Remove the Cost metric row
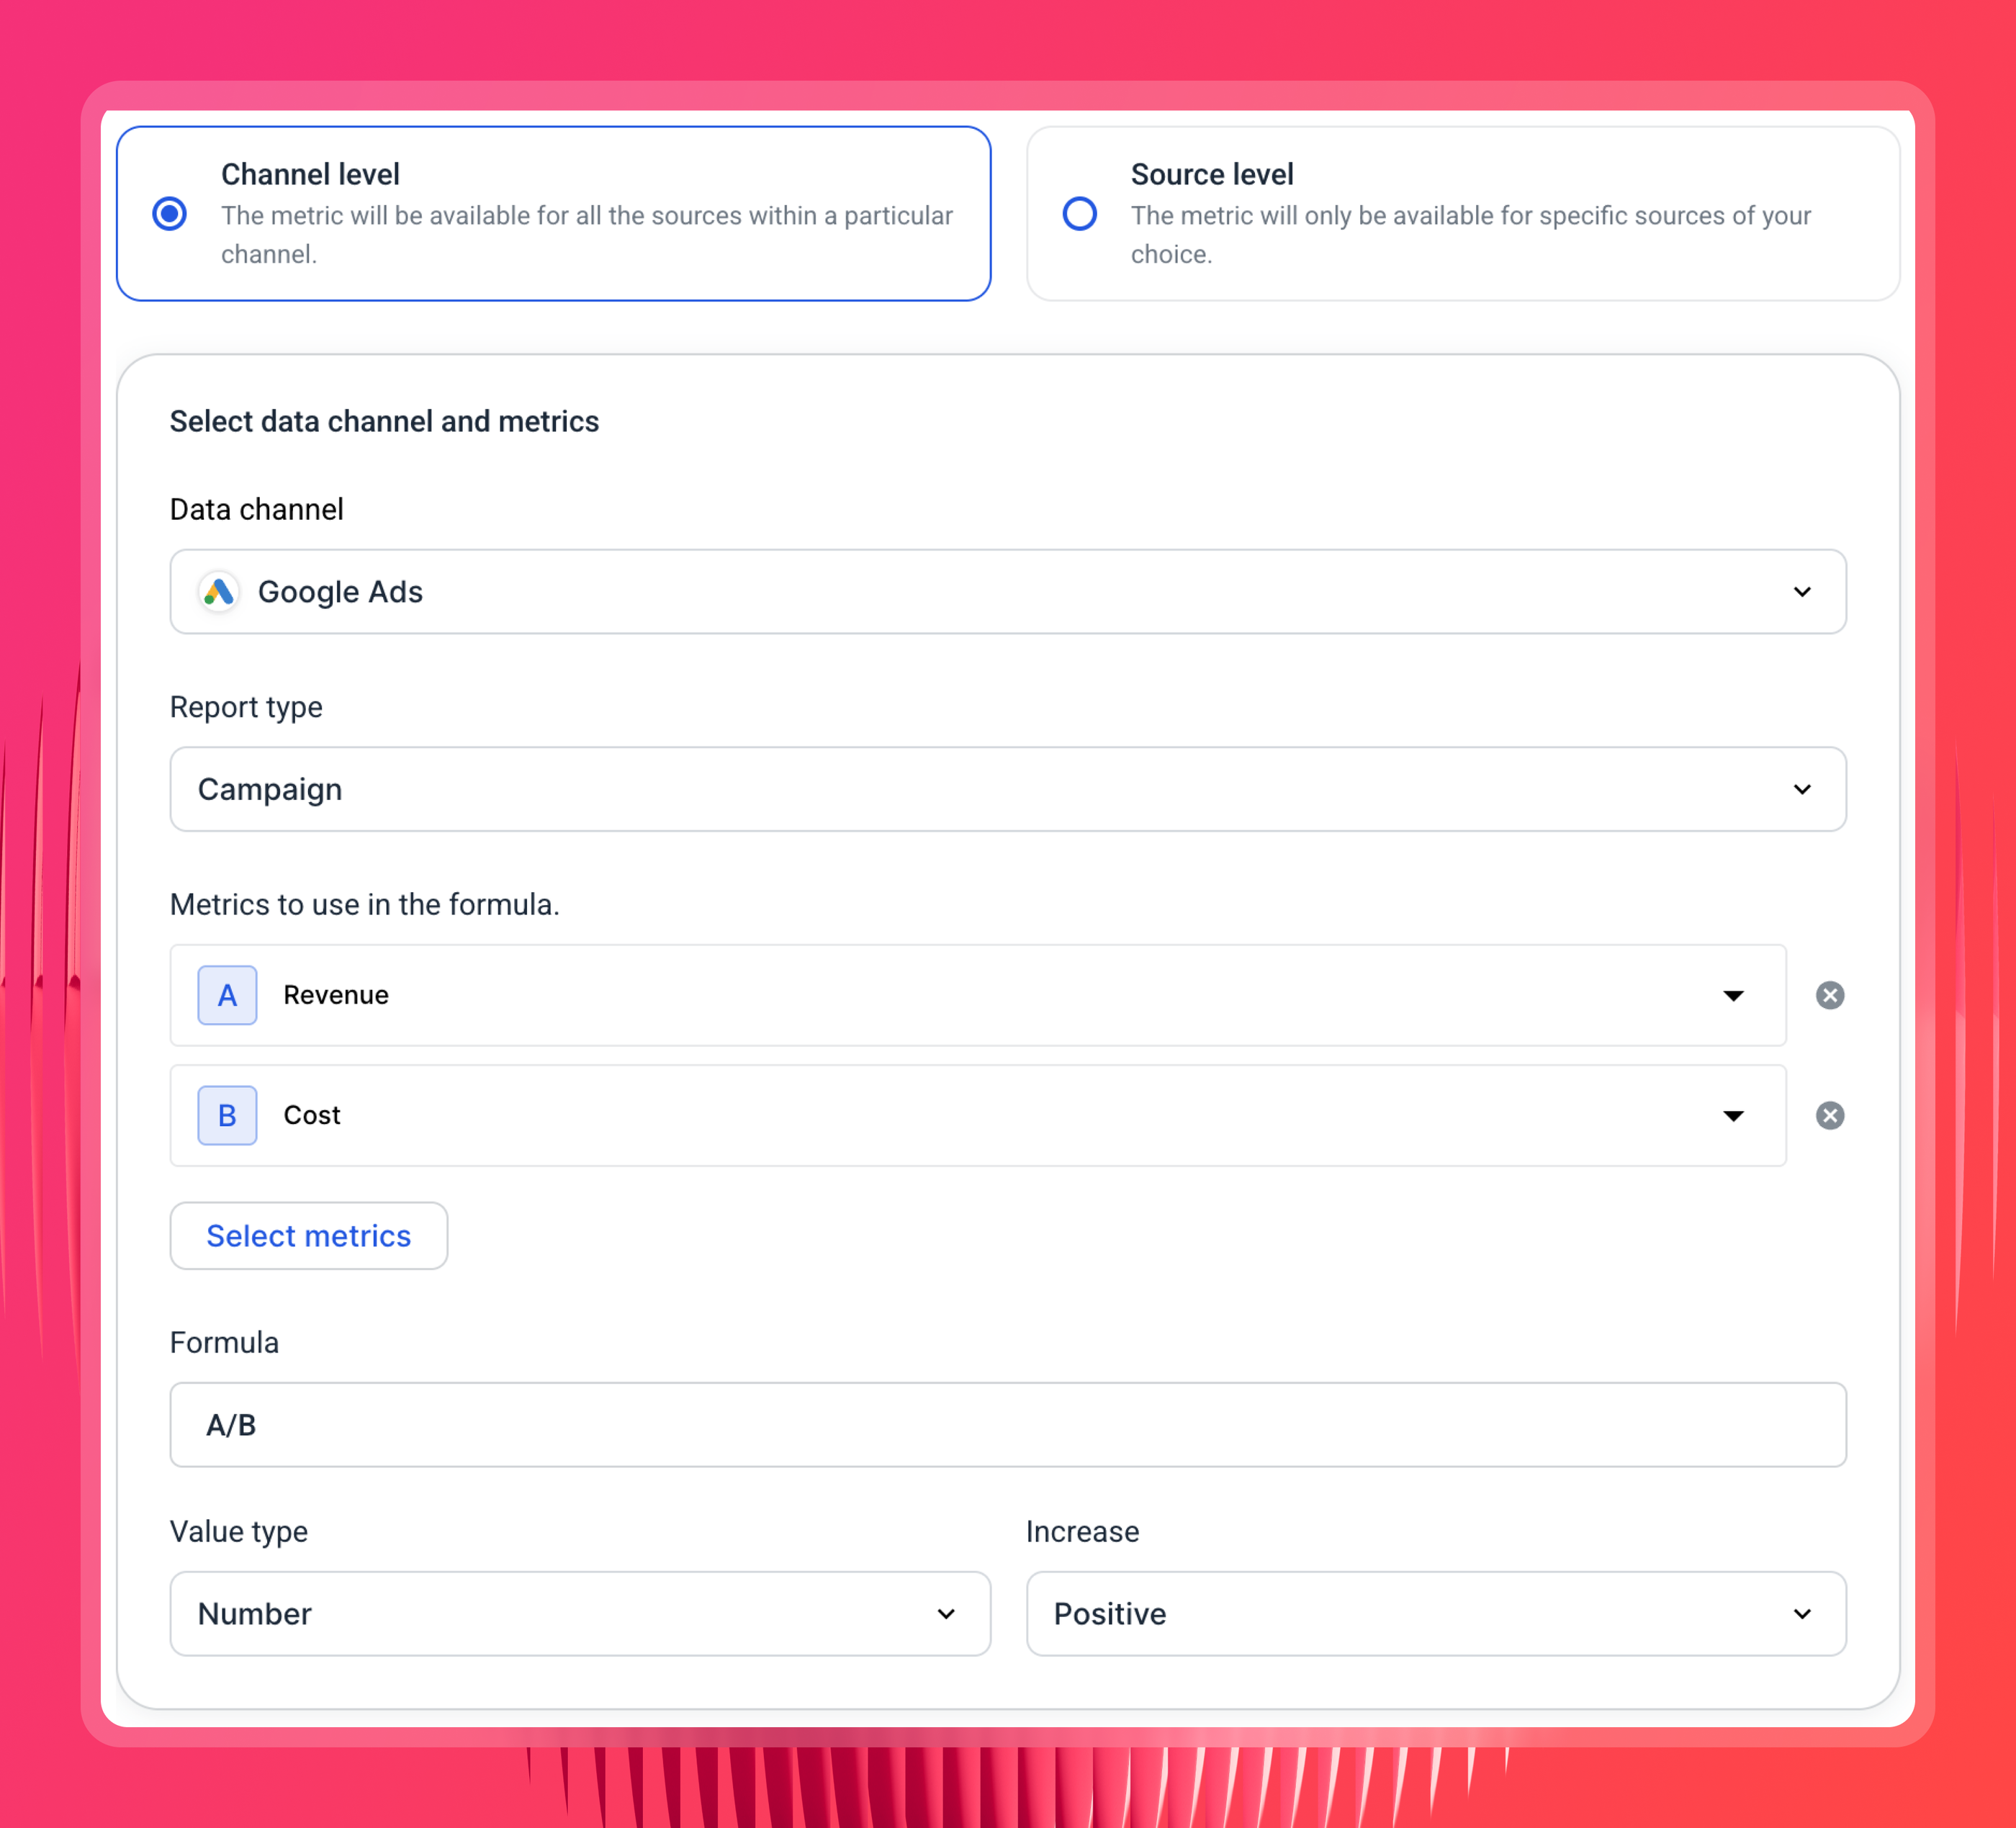 (x=1830, y=1115)
